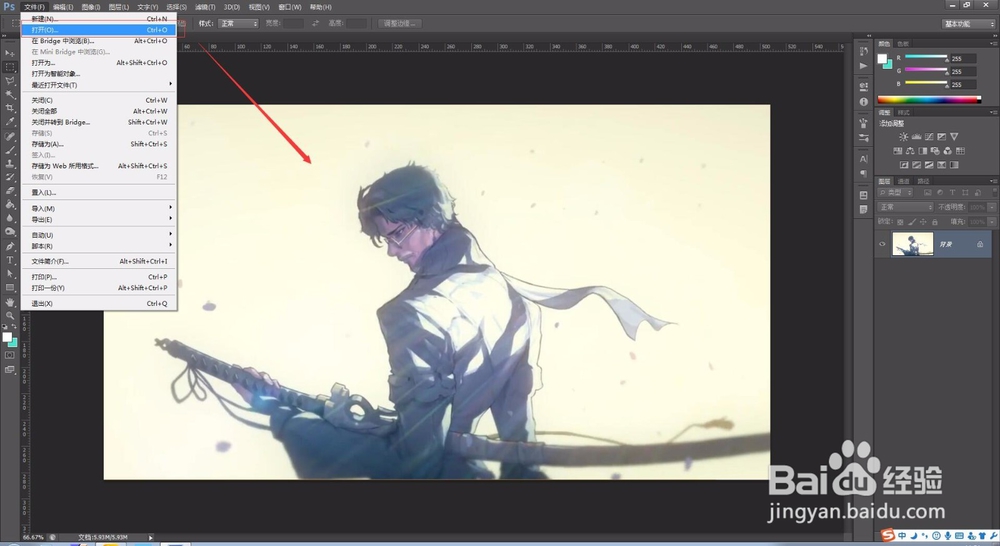Image resolution: width=1000 pixels, height=546 pixels.
Task: Expand 自动(U) submenu
Action: pyautogui.click(x=101, y=235)
